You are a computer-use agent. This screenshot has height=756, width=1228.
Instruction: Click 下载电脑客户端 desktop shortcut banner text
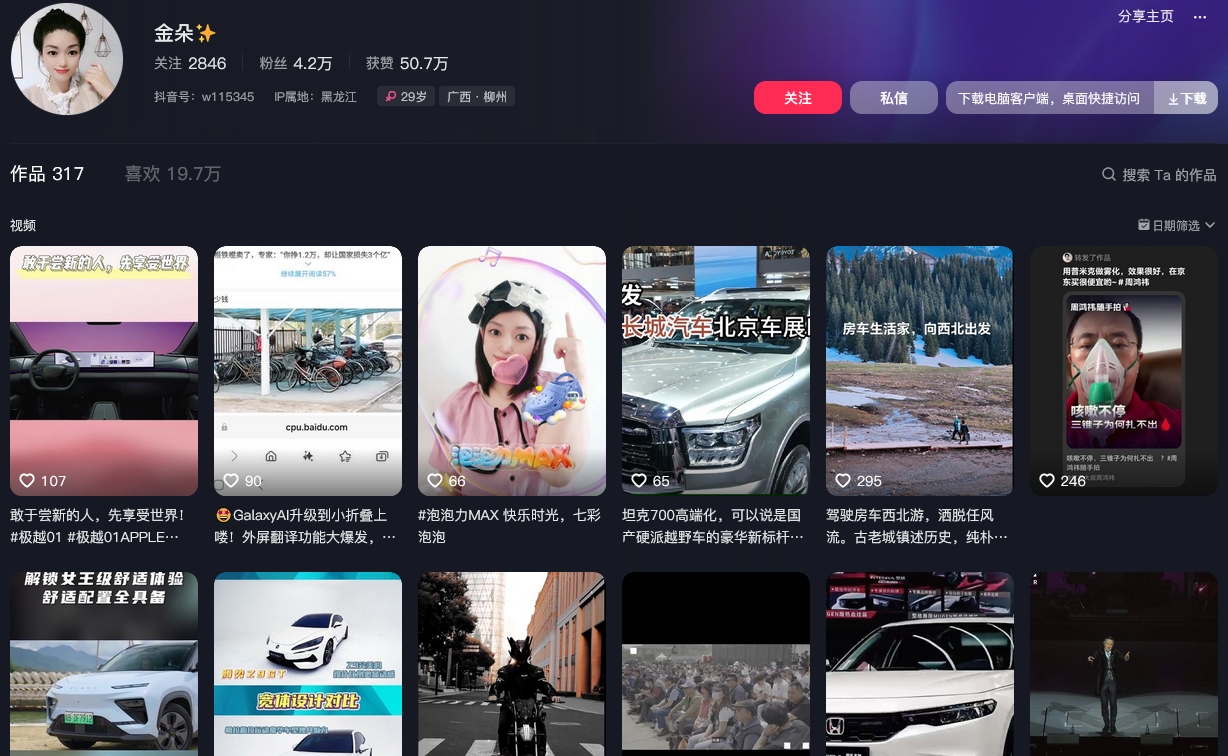(1049, 98)
